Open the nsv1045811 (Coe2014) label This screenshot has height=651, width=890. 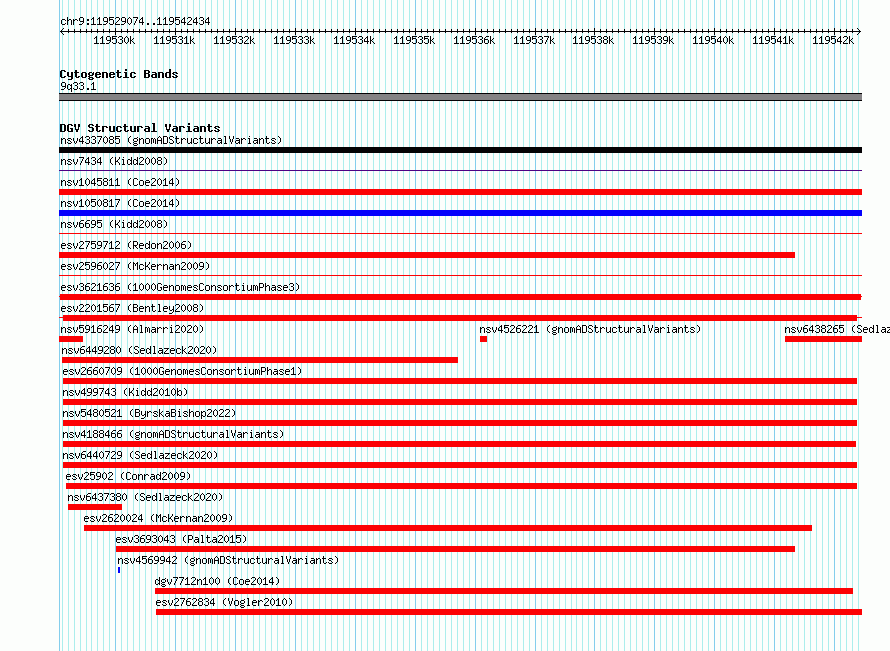point(120,182)
